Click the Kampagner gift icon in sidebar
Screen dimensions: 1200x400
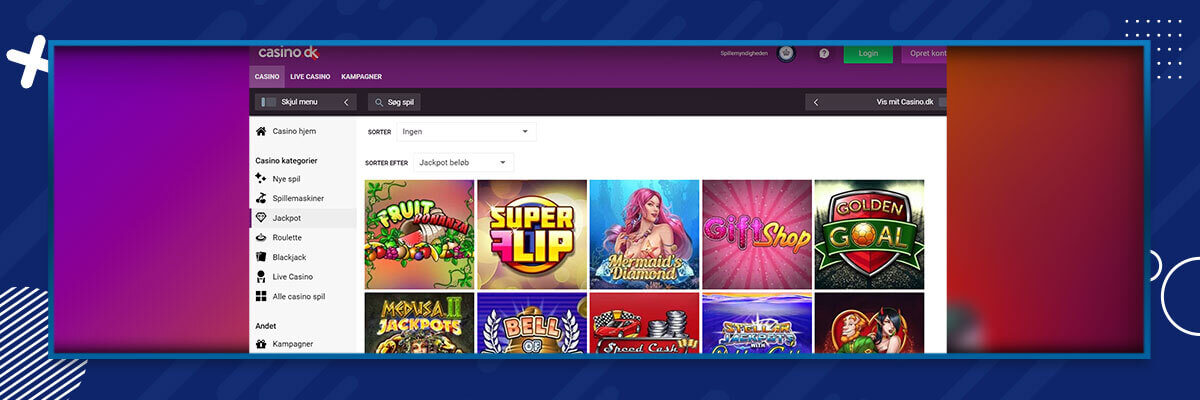(261, 344)
